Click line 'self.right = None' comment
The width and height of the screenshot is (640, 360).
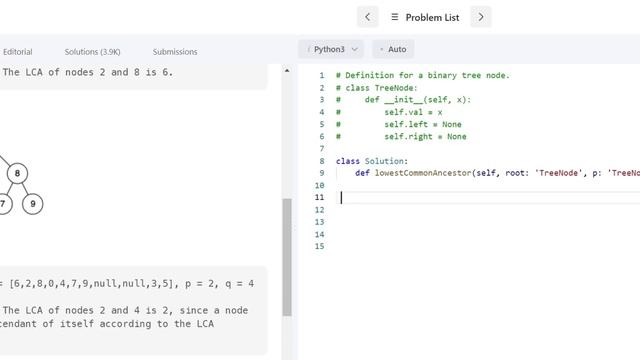coord(425,137)
